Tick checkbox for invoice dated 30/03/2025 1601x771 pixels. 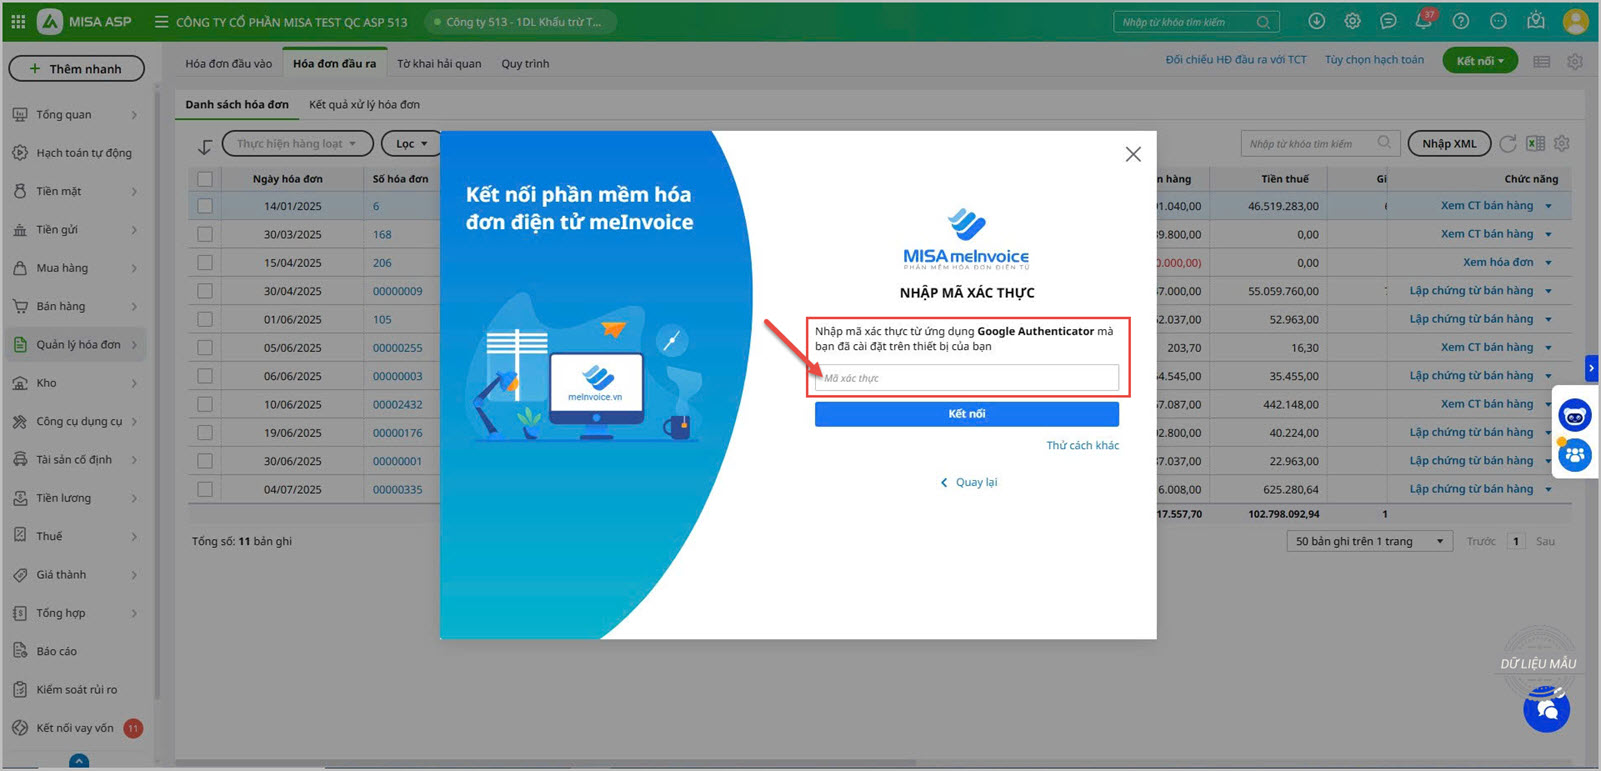pyautogui.click(x=205, y=234)
